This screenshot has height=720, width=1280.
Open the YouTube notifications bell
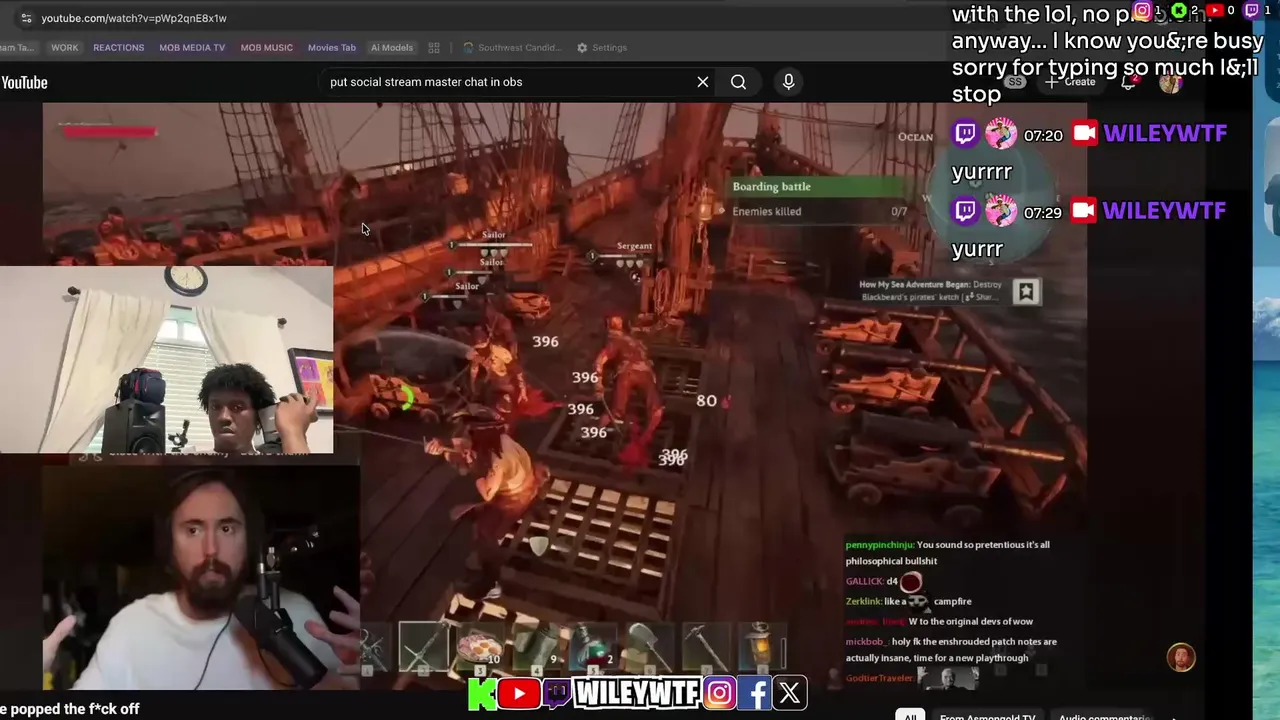(x=1129, y=82)
